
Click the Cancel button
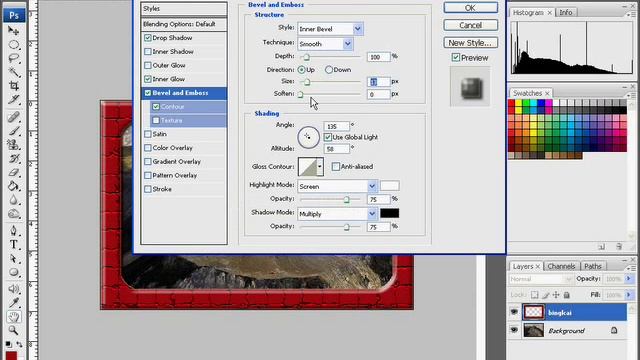coord(470,25)
